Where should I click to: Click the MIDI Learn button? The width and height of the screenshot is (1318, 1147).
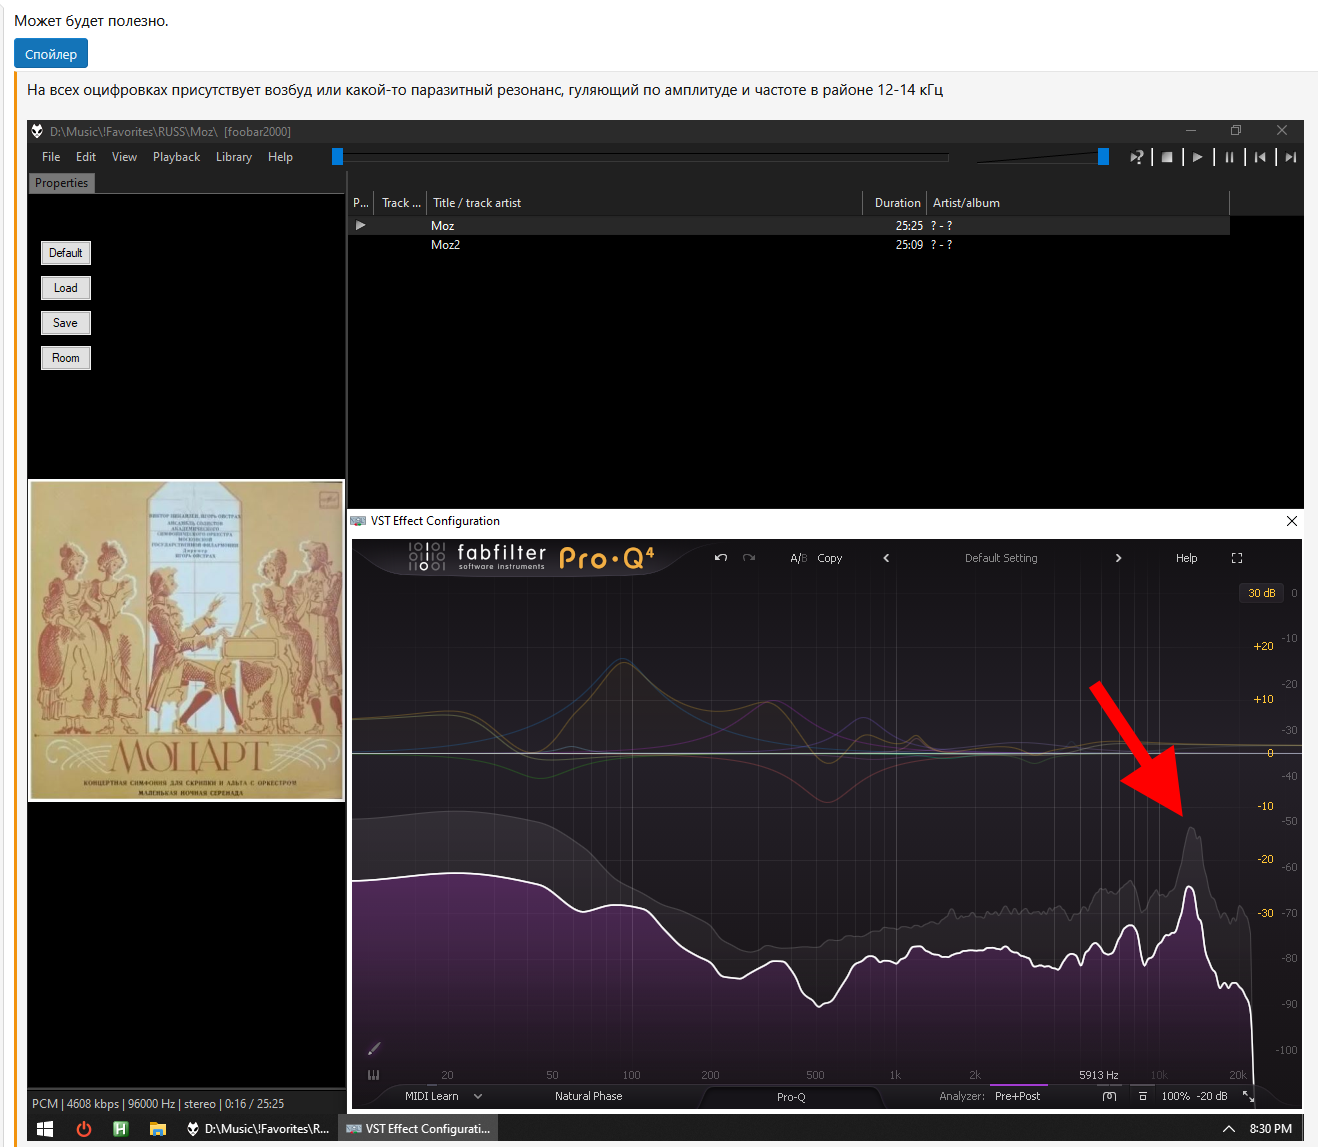click(432, 1096)
